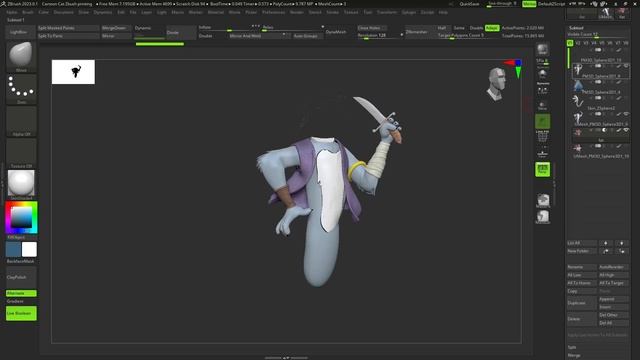Viewport: 640px width, 360px height.
Task: Pick a color in the color picker square
Action: (x=21, y=218)
